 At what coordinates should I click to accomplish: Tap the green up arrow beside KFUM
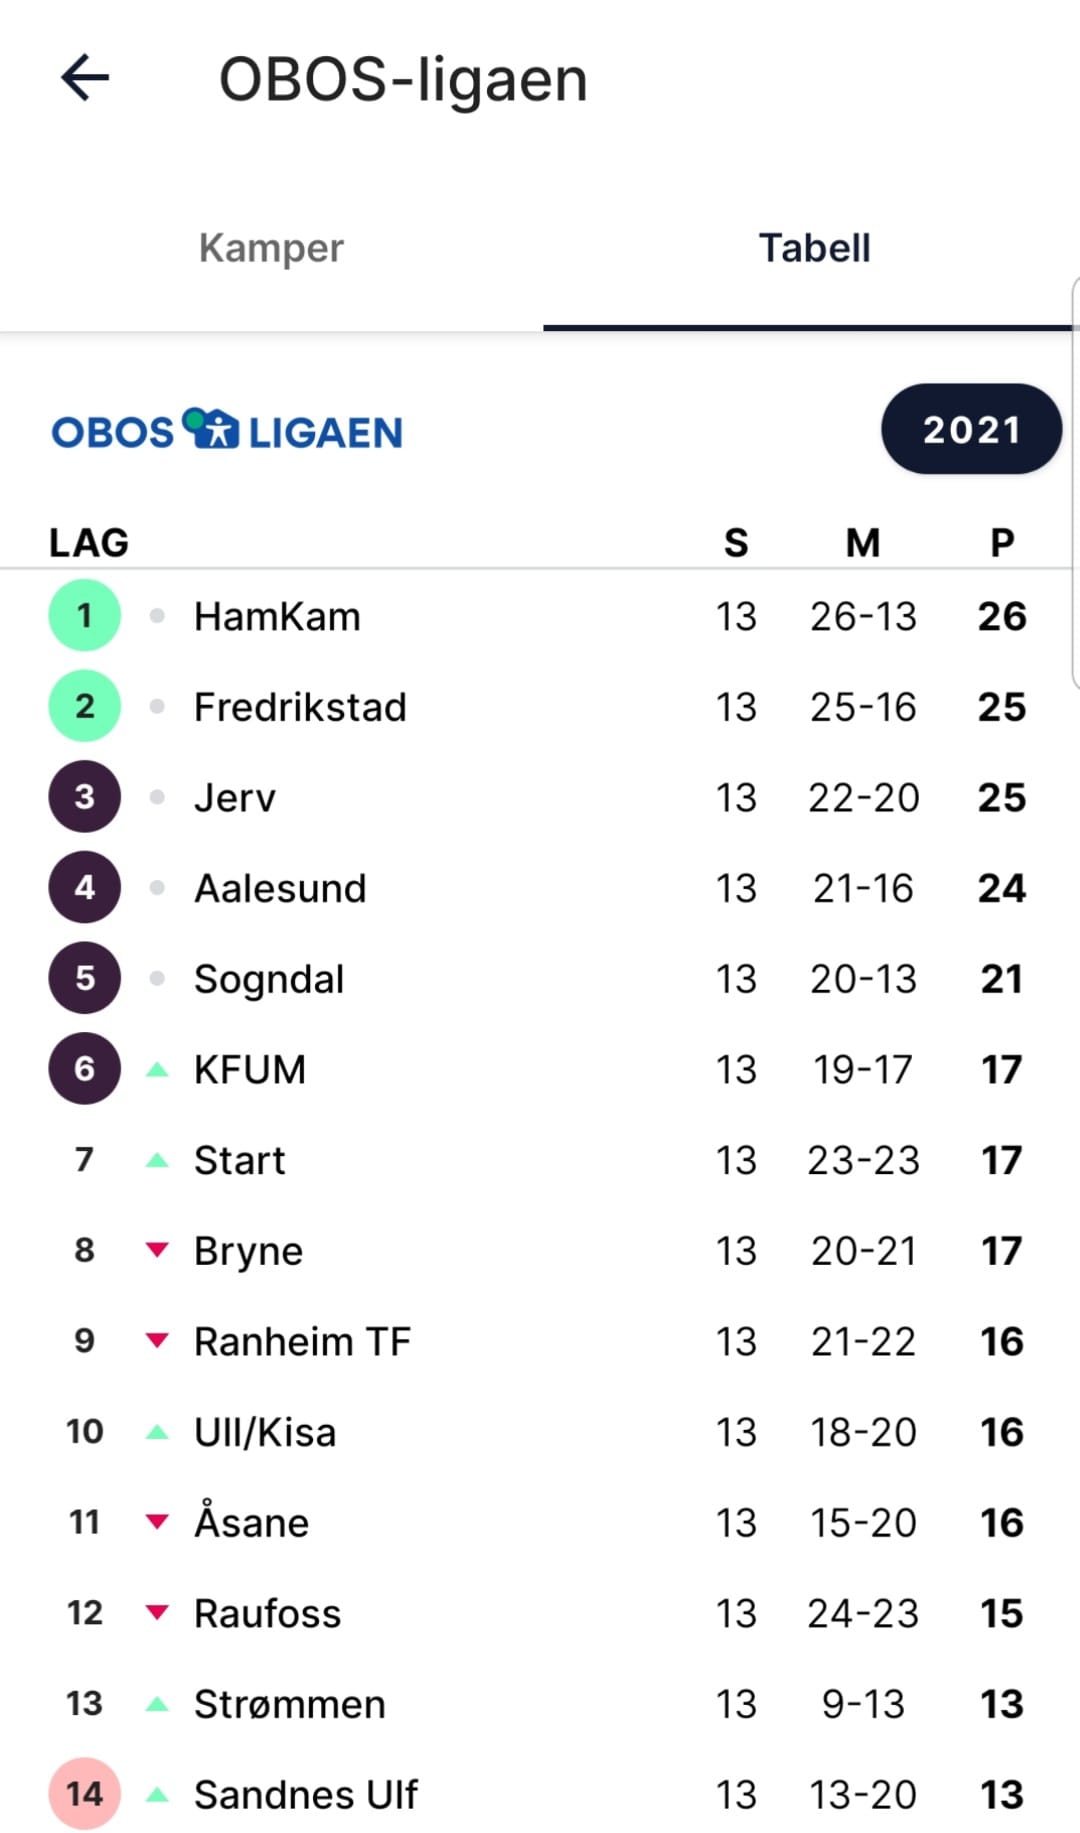(157, 1069)
